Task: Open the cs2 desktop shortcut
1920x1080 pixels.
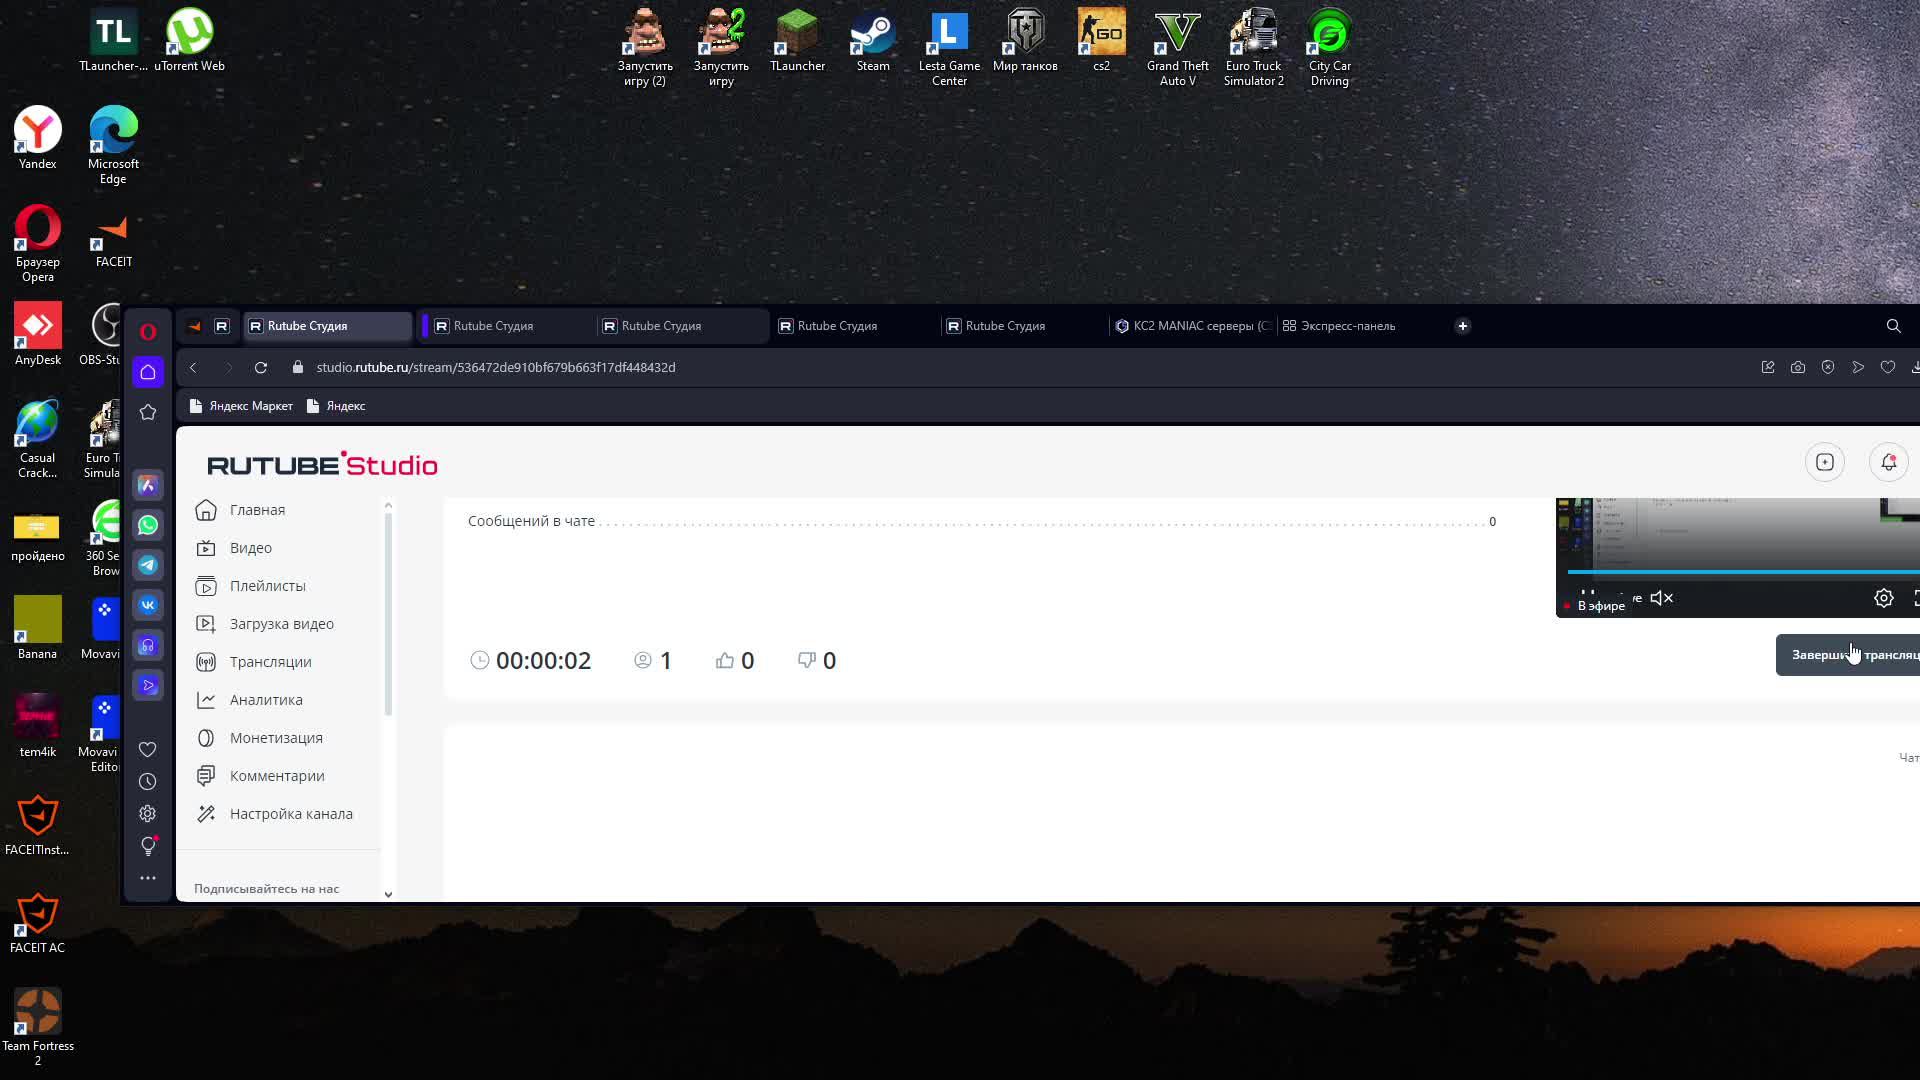Action: [x=1101, y=42]
